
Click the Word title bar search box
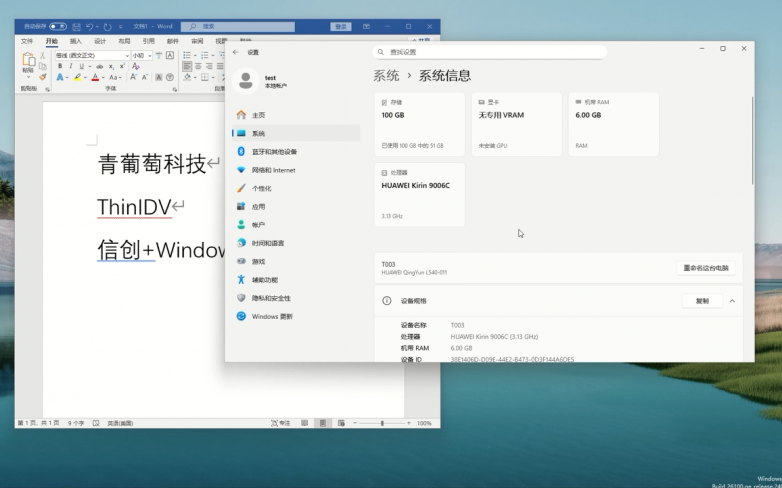[x=238, y=26]
